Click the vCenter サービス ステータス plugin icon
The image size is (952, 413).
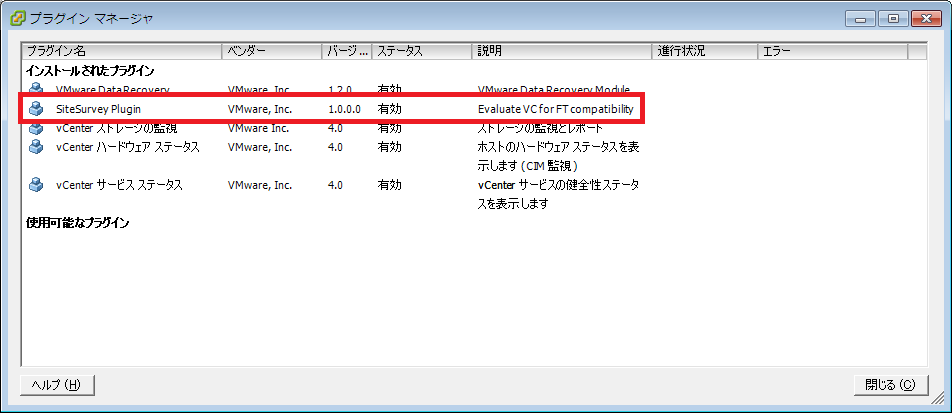pyautogui.click(x=36, y=185)
